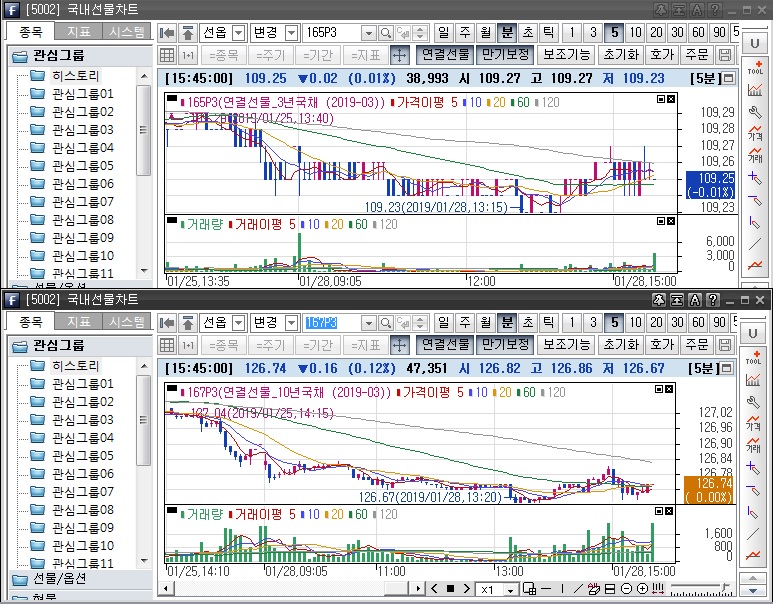Image resolution: width=773 pixels, height=604 pixels.
Task: Click the crosshair cursor icon in top chart
Action: (399, 54)
